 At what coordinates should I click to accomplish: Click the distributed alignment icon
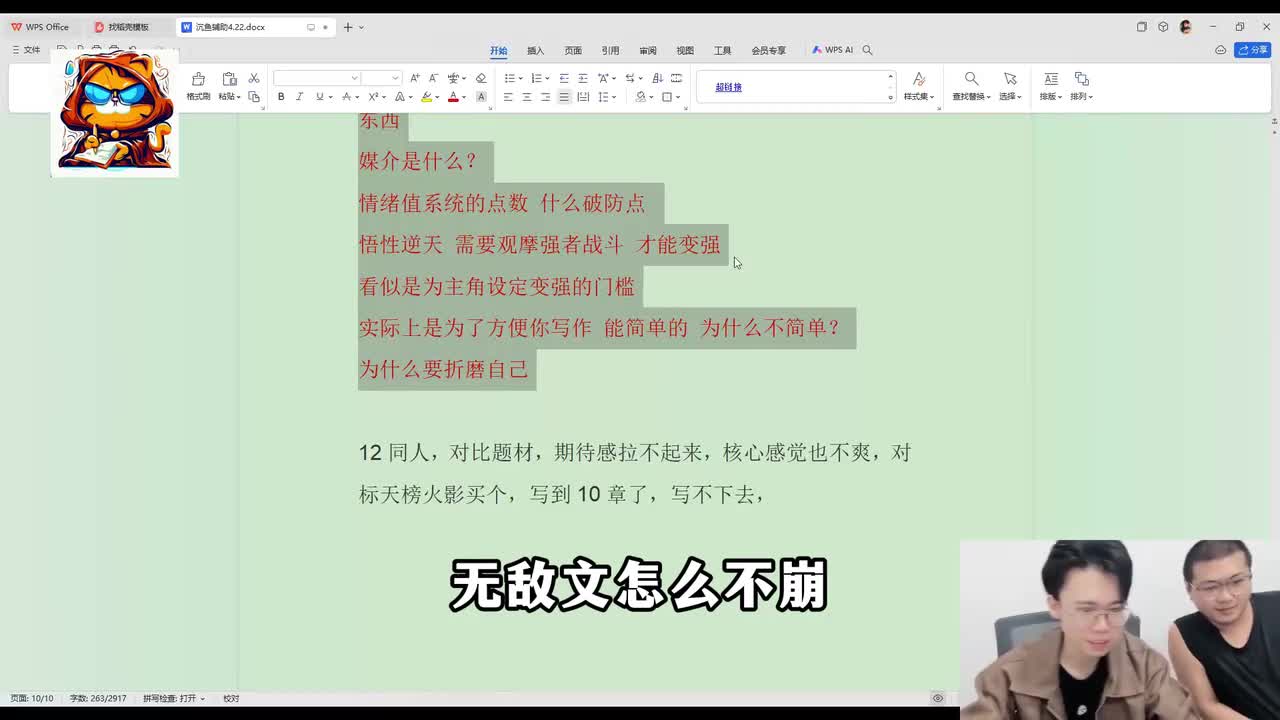click(583, 97)
